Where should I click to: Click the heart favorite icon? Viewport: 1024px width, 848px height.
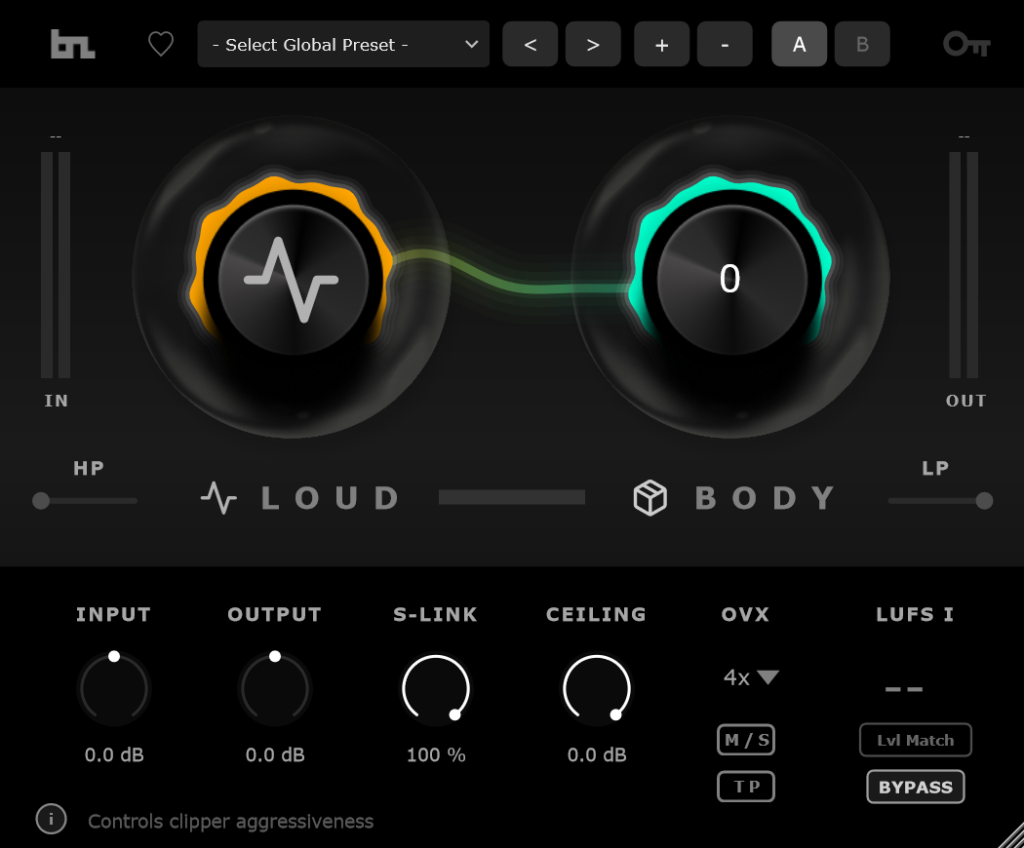161,44
